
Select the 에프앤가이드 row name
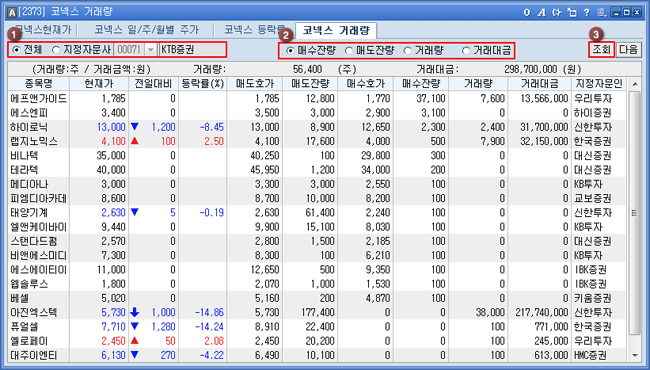coord(38,99)
